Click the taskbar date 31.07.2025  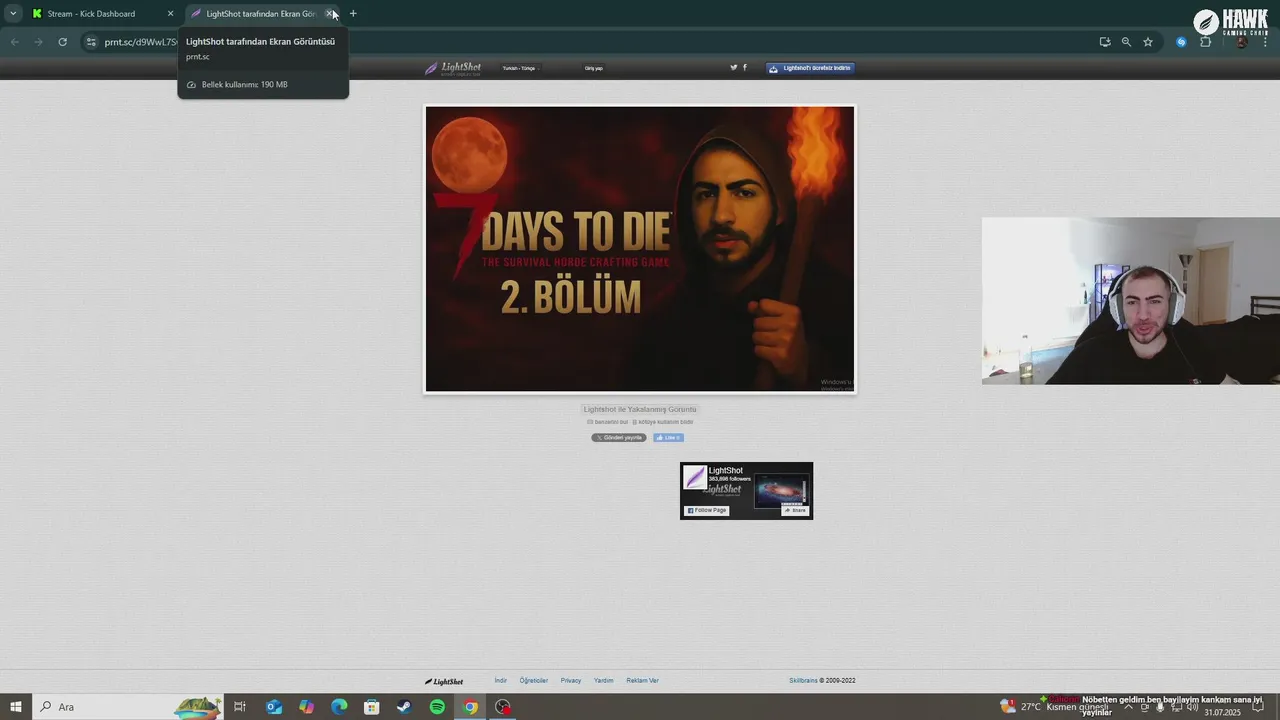[1221, 713]
